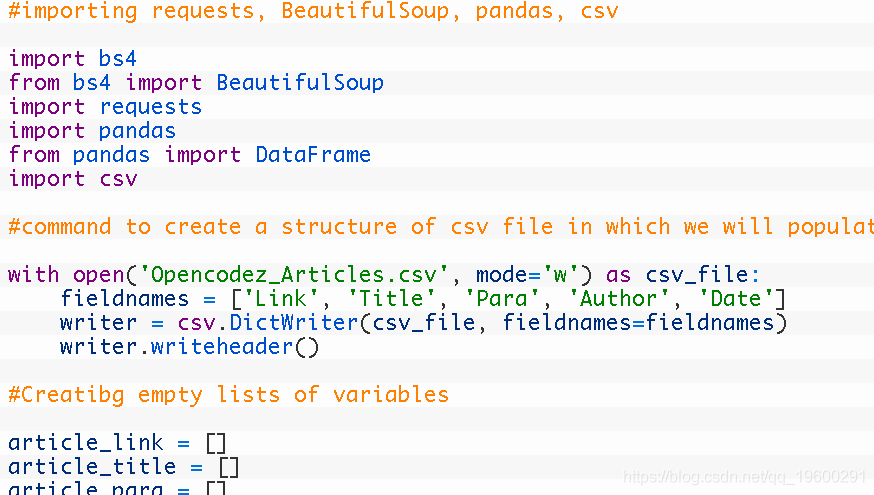The width and height of the screenshot is (874, 495).
Task: Click the 'Link' string in the fieldnames list
Action: (x=280, y=299)
